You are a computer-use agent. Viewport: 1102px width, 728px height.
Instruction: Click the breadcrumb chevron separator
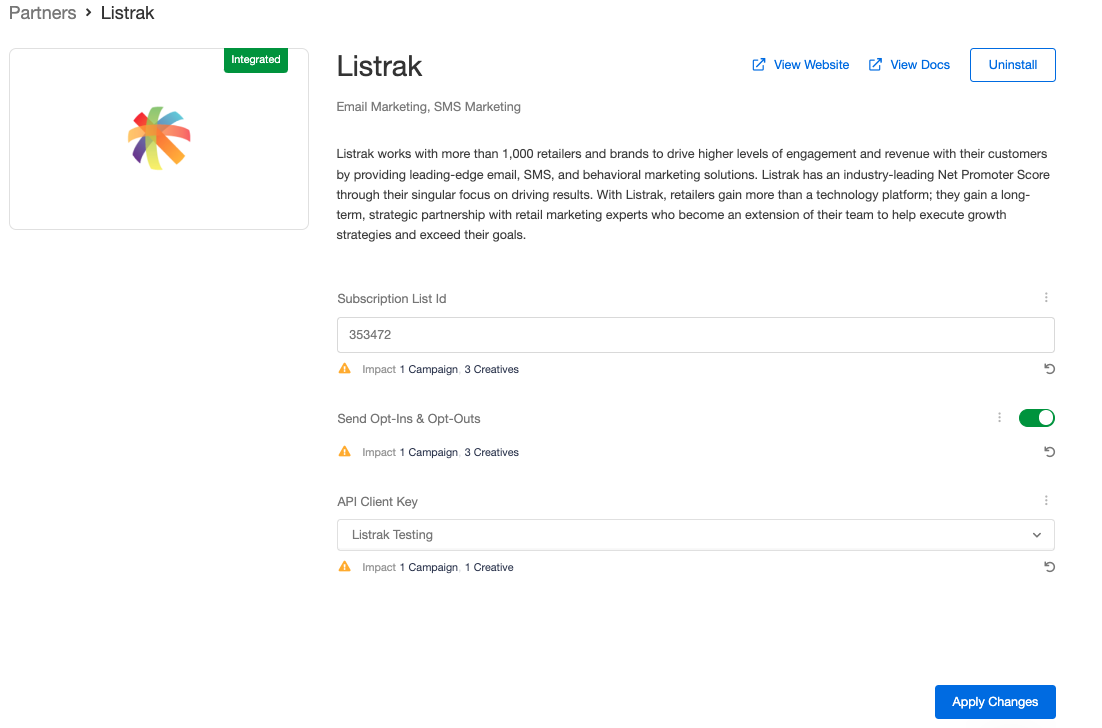pyautogui.click(x=89, y=13)
